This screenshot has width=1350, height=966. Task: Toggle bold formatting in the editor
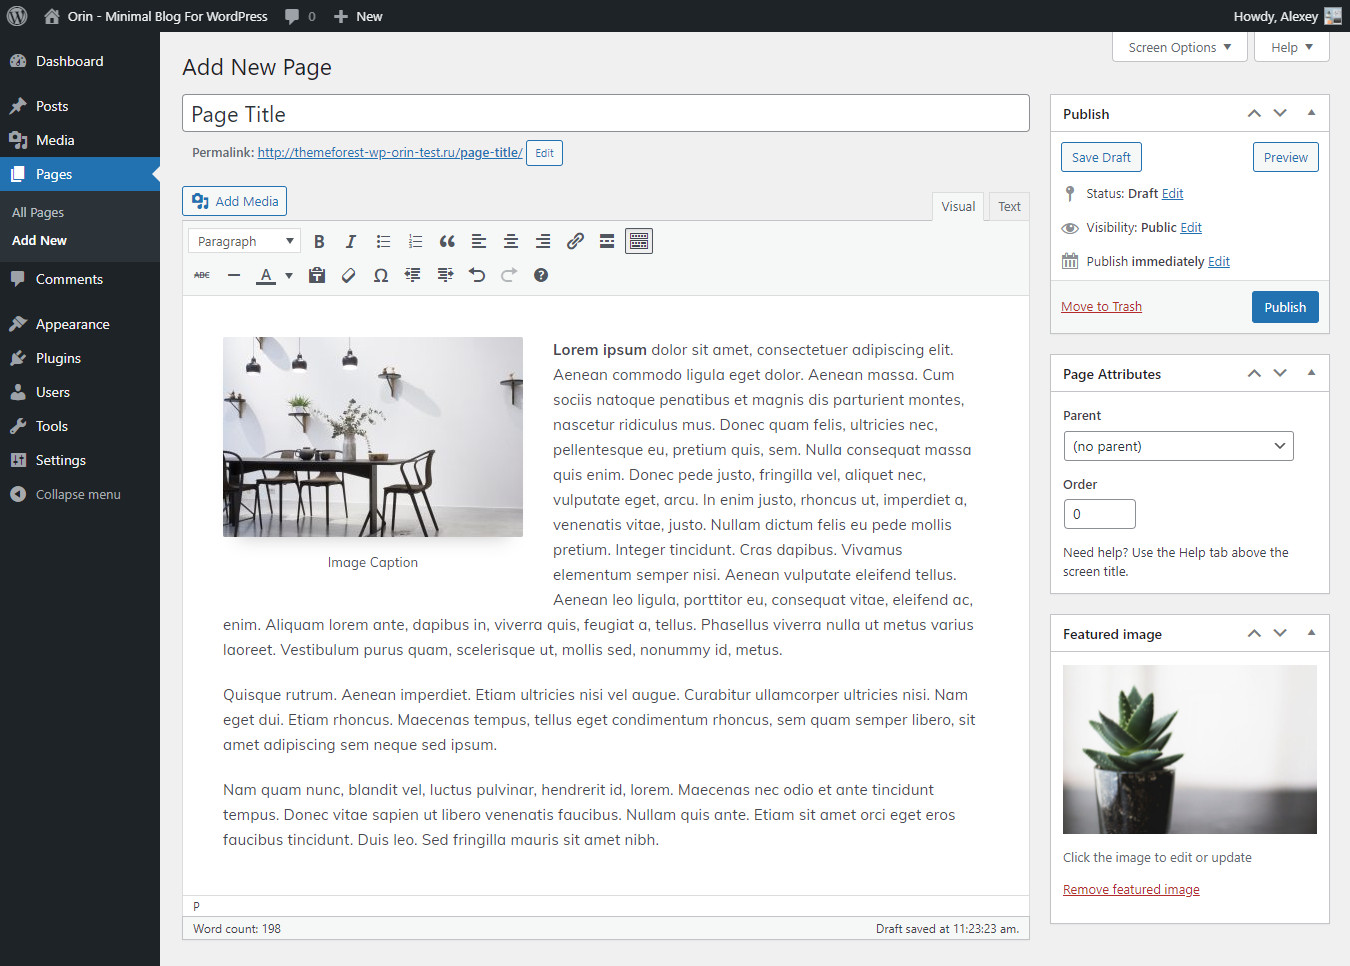319,240
